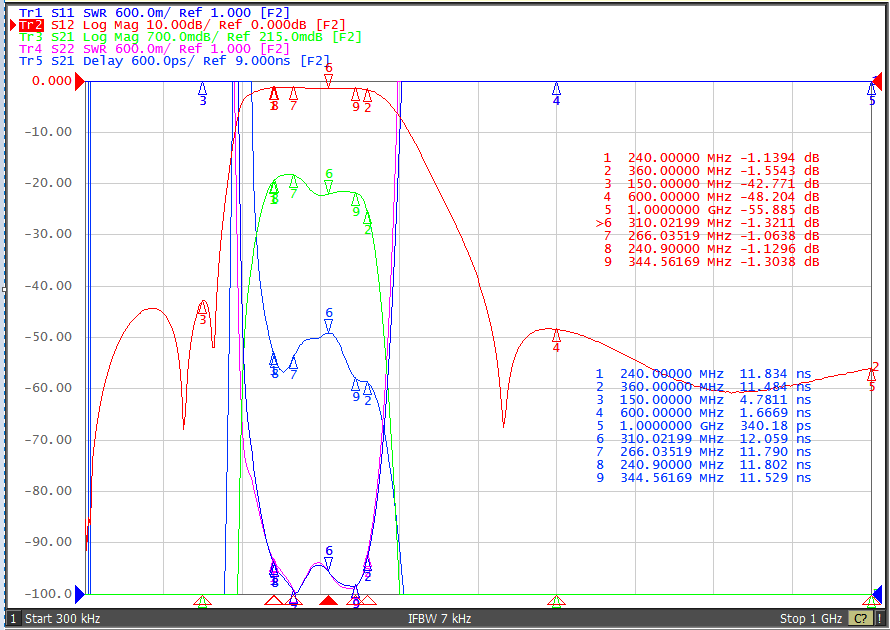Select trace Tr1 S11 SWR label
The height and width of the screenshot is (630, 890).
click(154, 12)
